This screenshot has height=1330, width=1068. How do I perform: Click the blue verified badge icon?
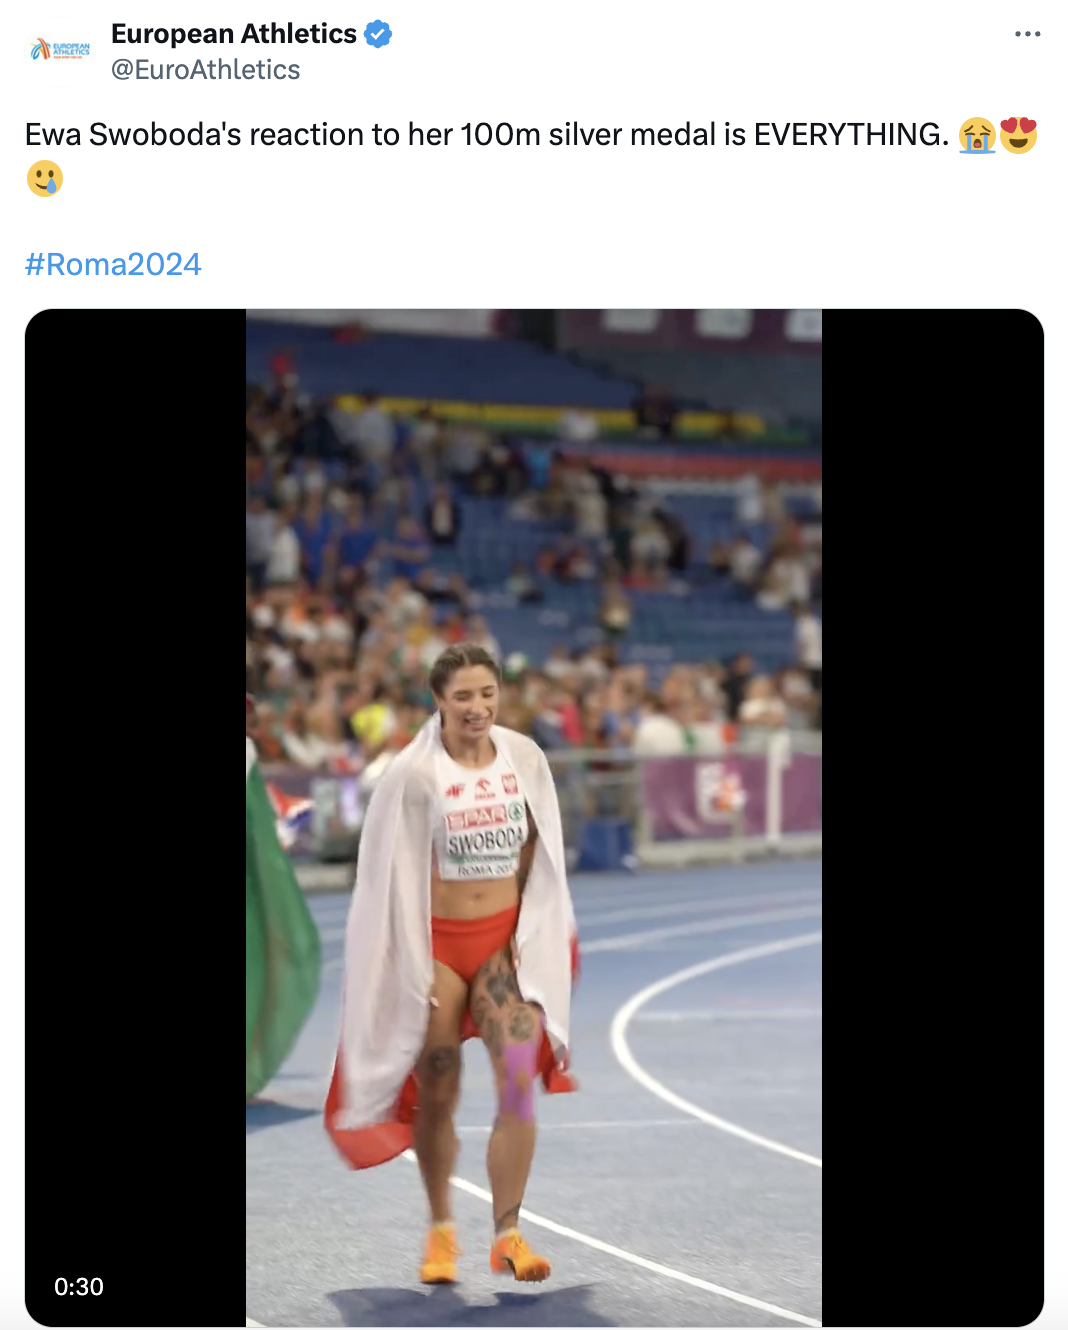tap(378, 34)
